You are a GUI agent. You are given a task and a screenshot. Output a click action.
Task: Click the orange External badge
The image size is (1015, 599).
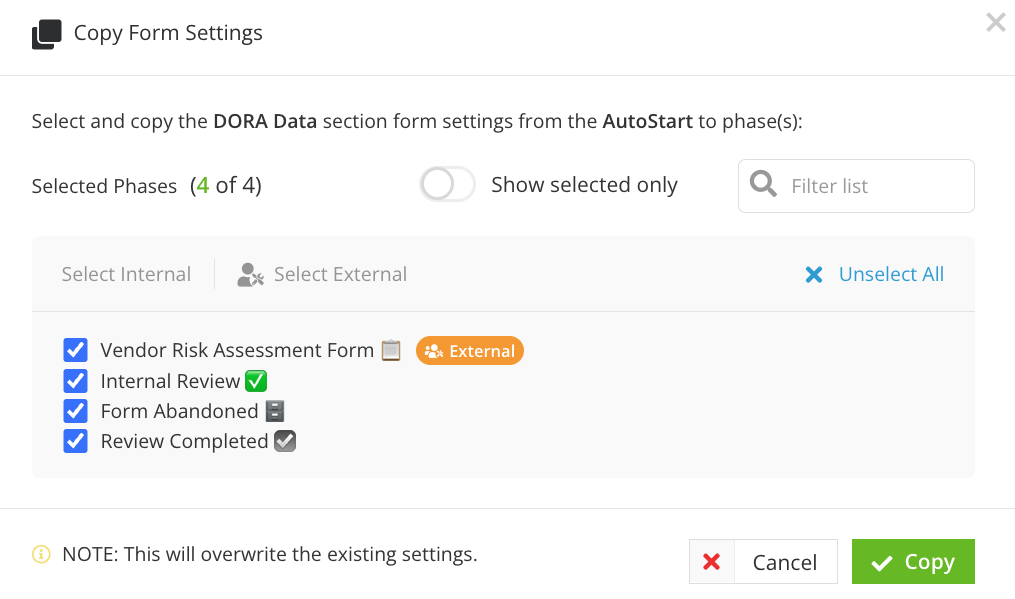(x=469, y=350)
